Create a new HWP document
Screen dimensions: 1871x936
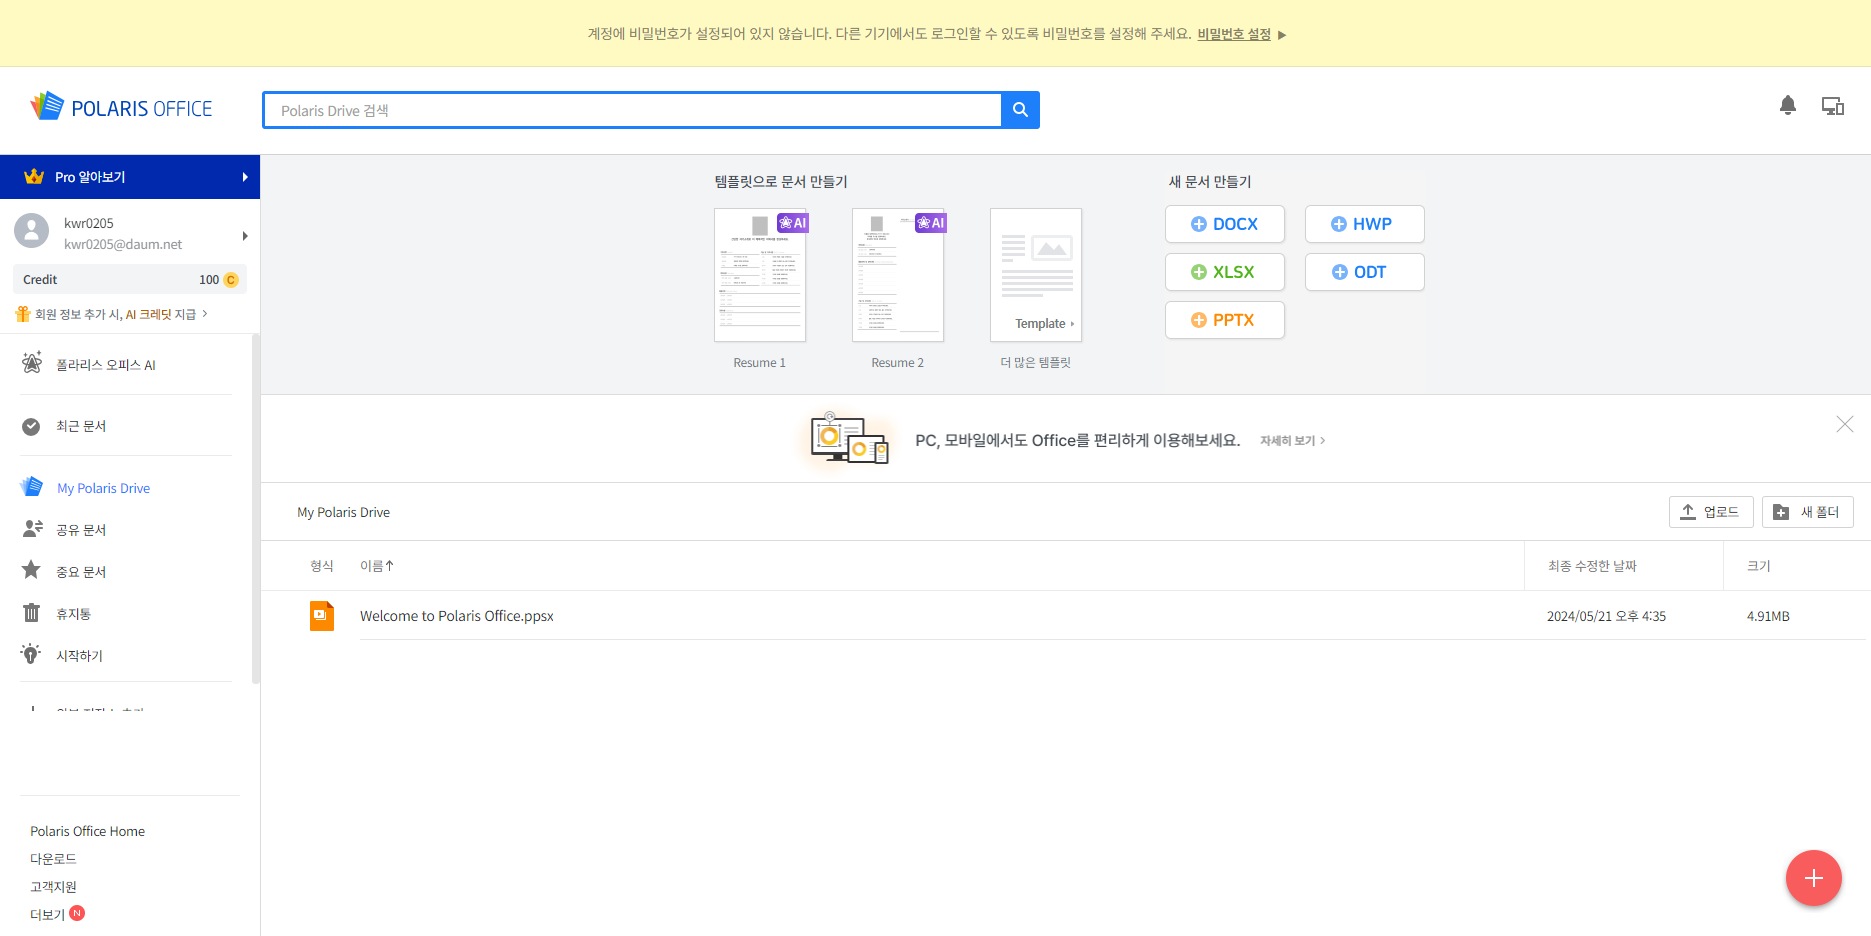[1365, 224]
